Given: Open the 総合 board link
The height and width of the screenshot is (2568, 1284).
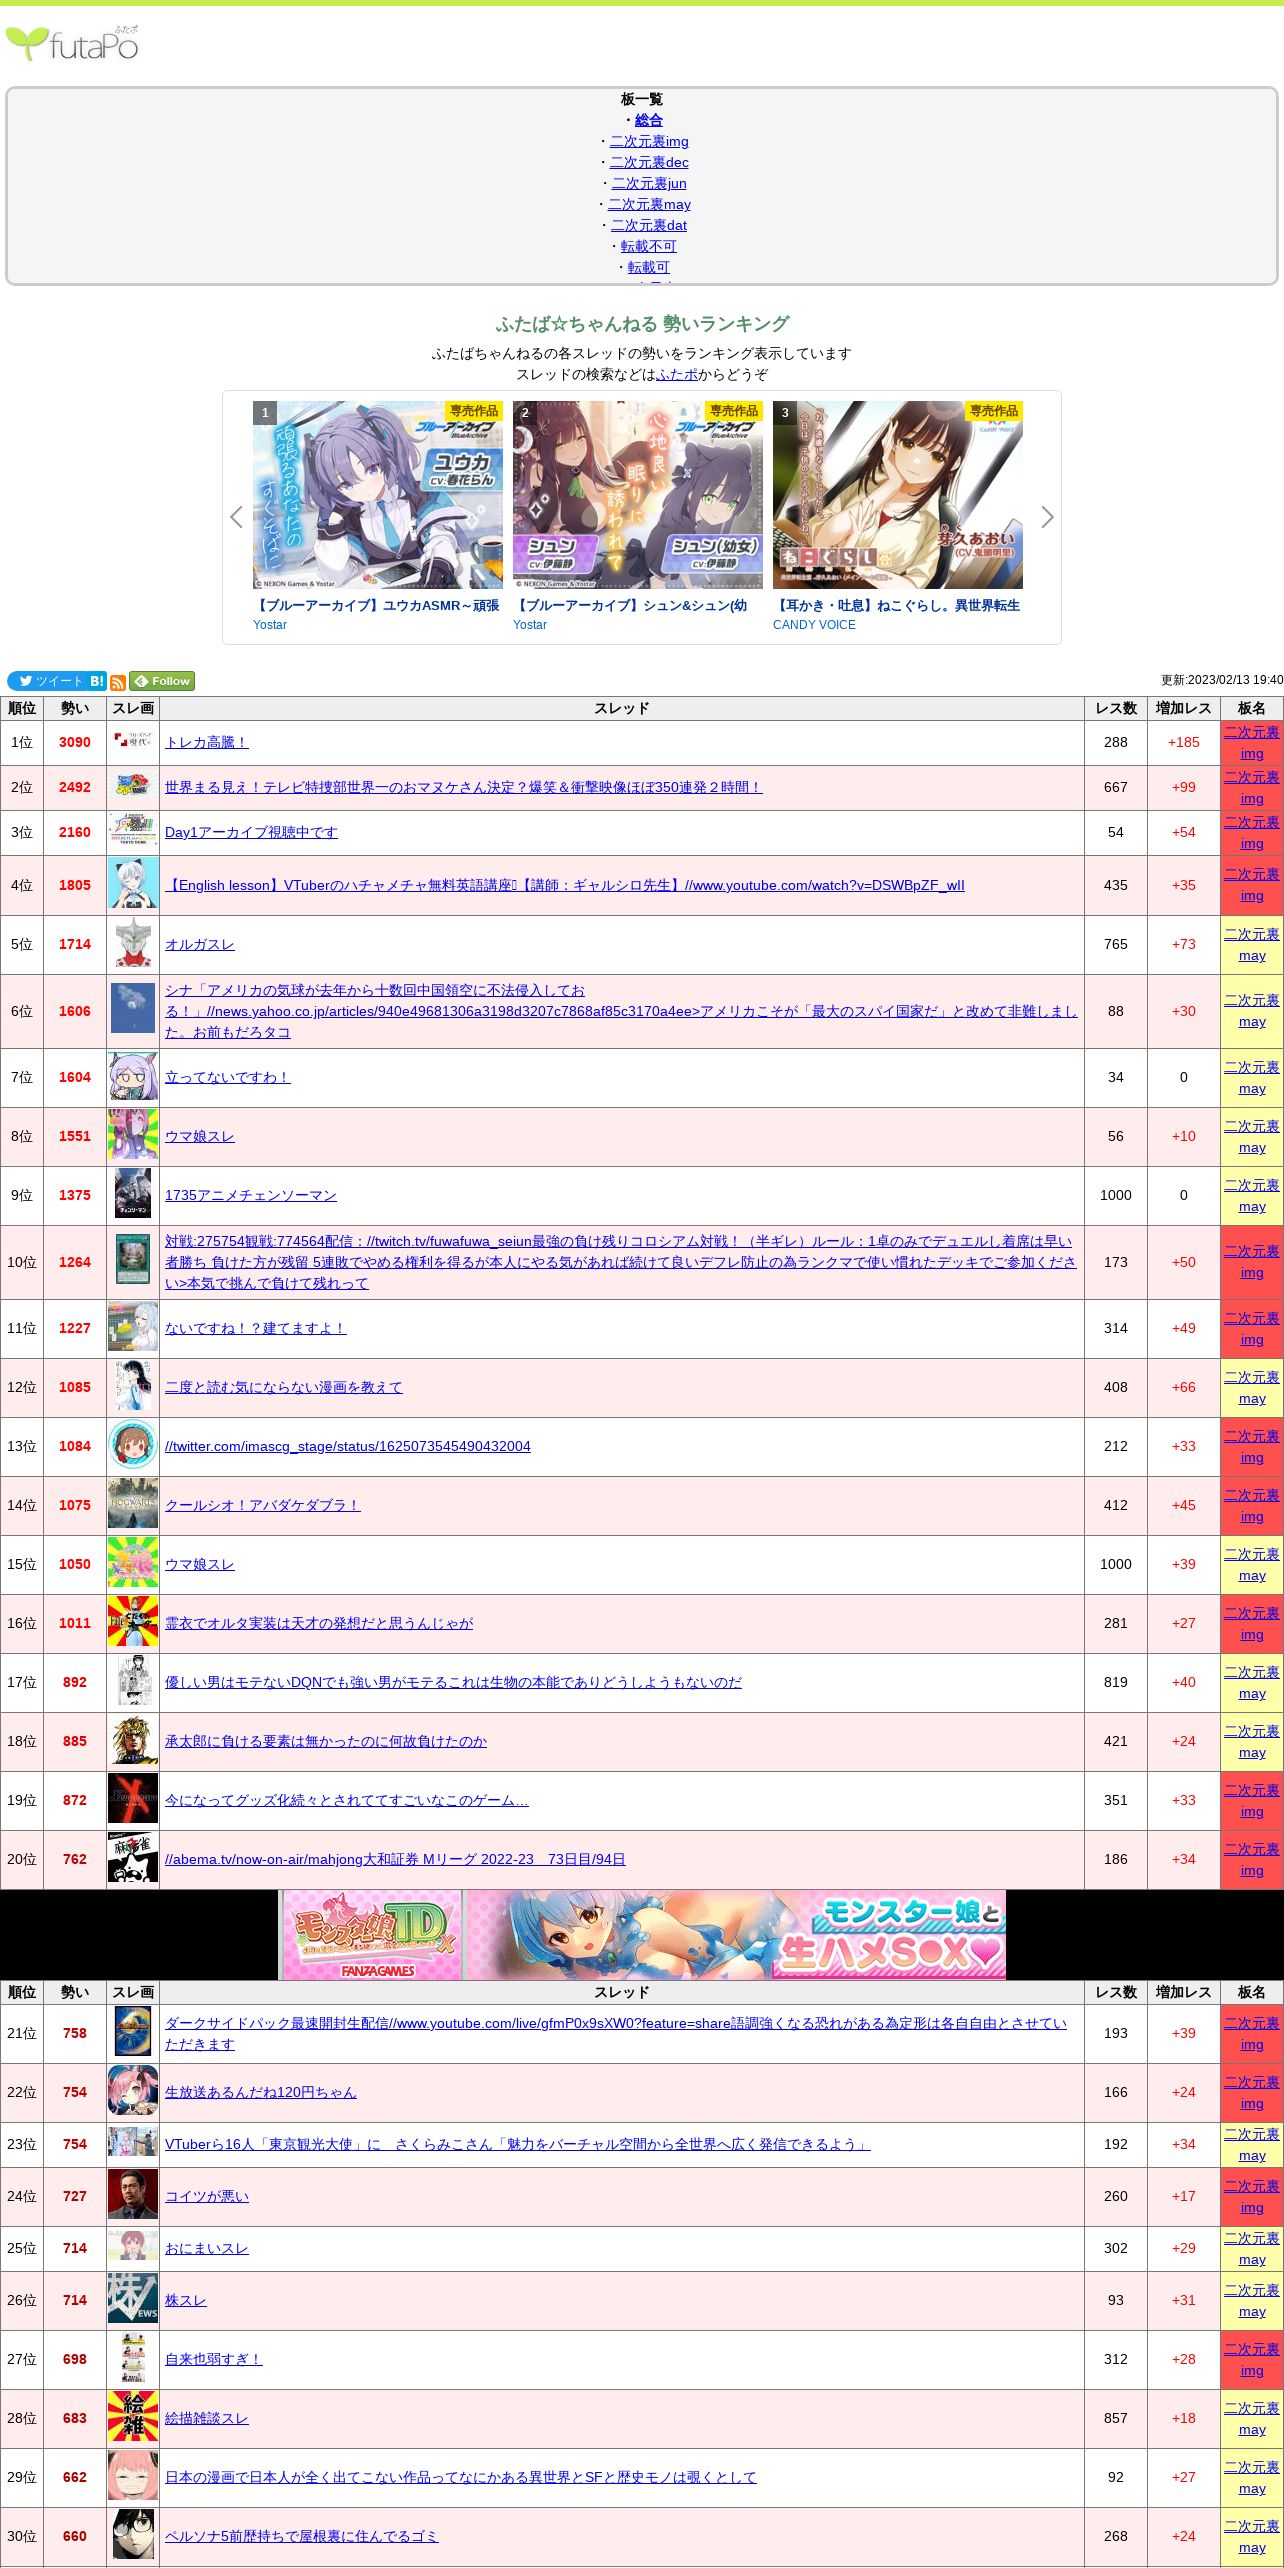Looking at the screenshot, I should (x=648, y=120).
